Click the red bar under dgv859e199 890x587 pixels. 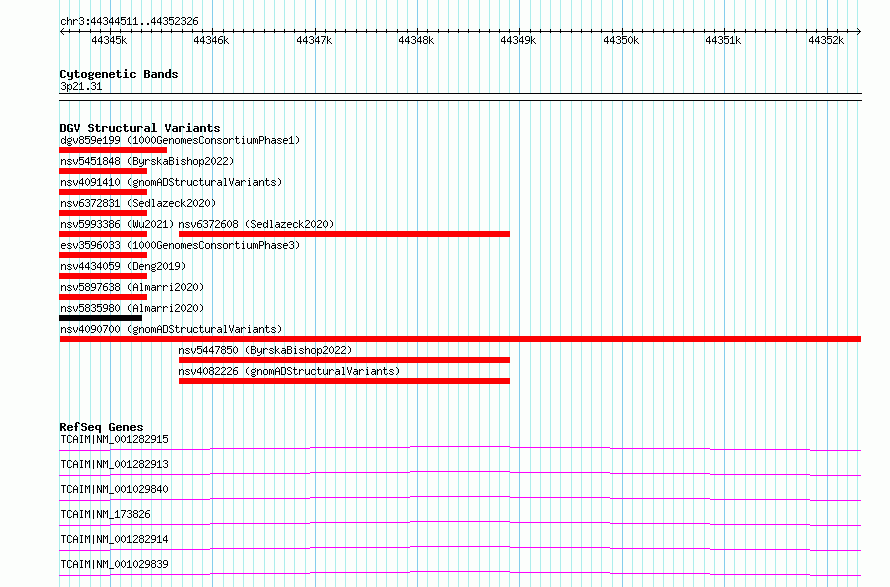[113, 150]
